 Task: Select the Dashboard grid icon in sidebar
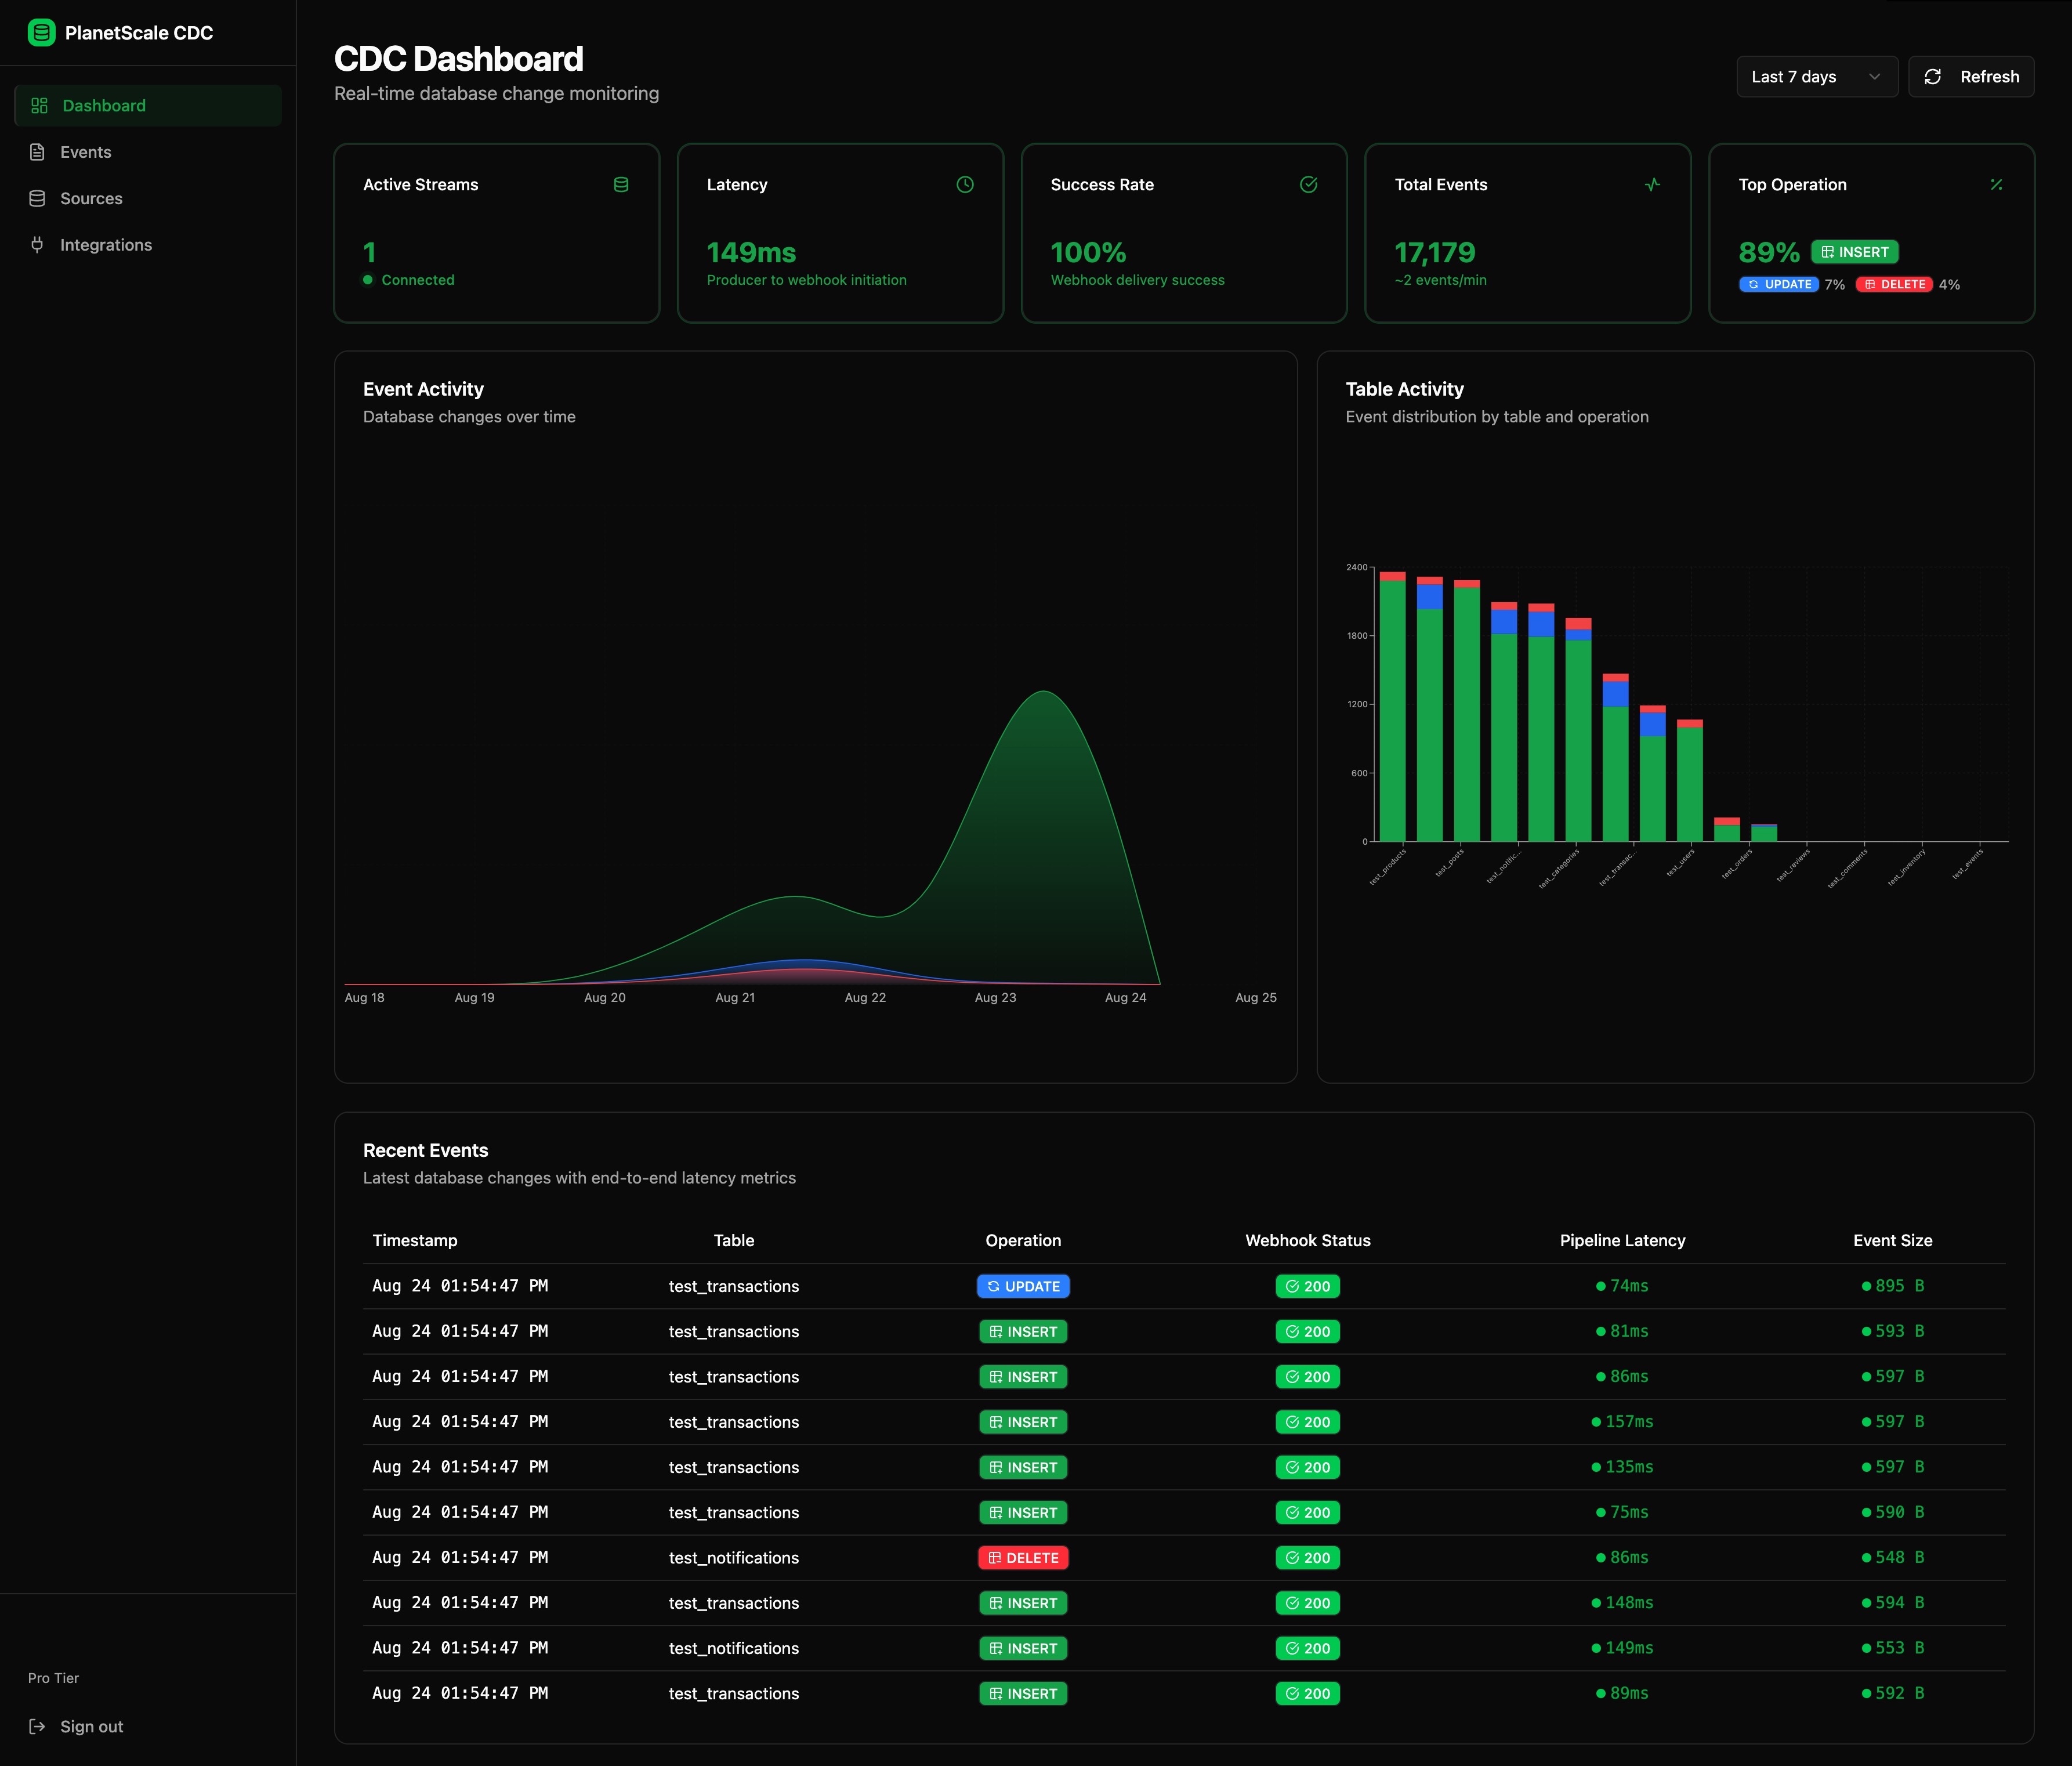pos(40,105)
